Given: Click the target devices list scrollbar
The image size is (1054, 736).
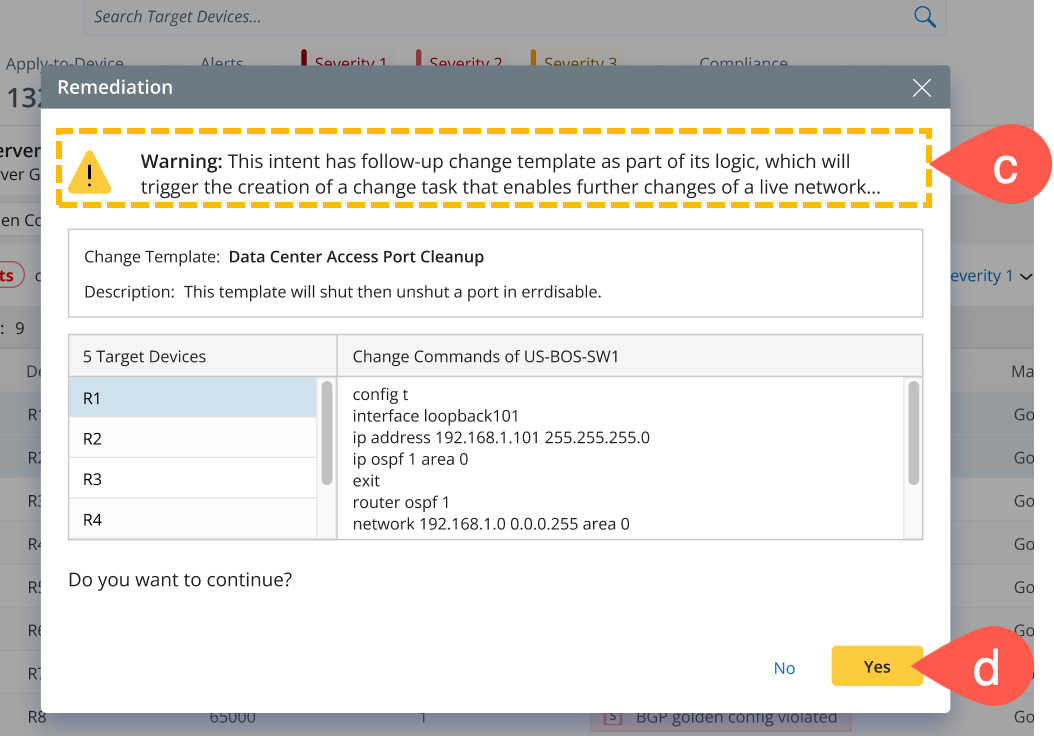Looking at the screenshot, I should click(x=327, y=433).
